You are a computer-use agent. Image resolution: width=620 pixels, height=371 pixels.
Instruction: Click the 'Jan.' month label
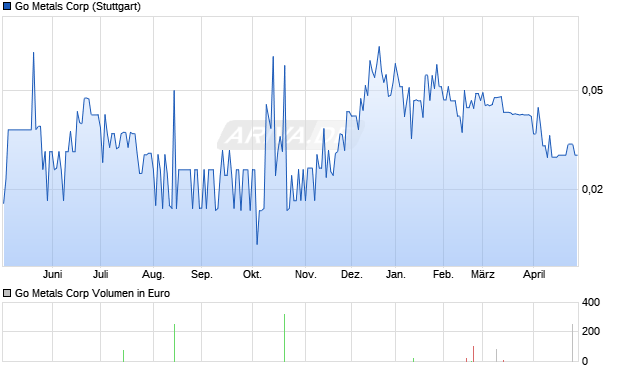coord(395,274)
